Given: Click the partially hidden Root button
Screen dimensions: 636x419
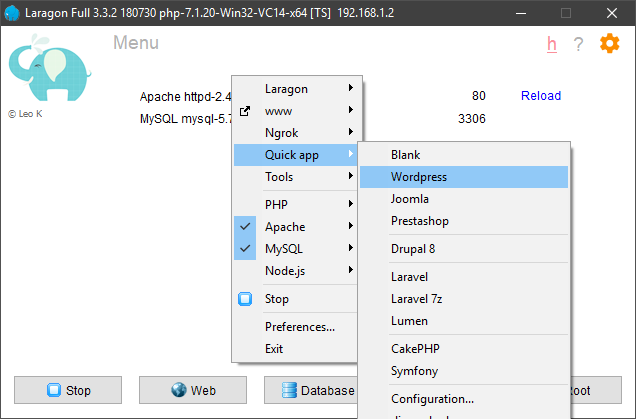Looking at the screenshot, I should coord(596,390).
